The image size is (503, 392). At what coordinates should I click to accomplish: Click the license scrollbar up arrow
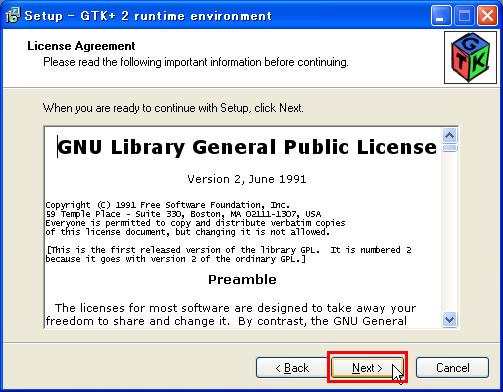click(x=450, y=135)
